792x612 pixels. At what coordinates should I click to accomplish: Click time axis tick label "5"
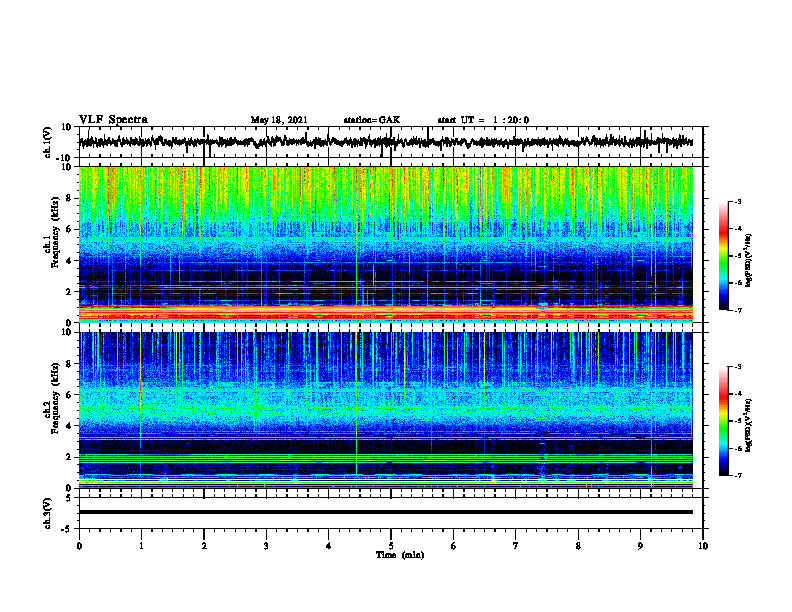click(x=391, y=546)
